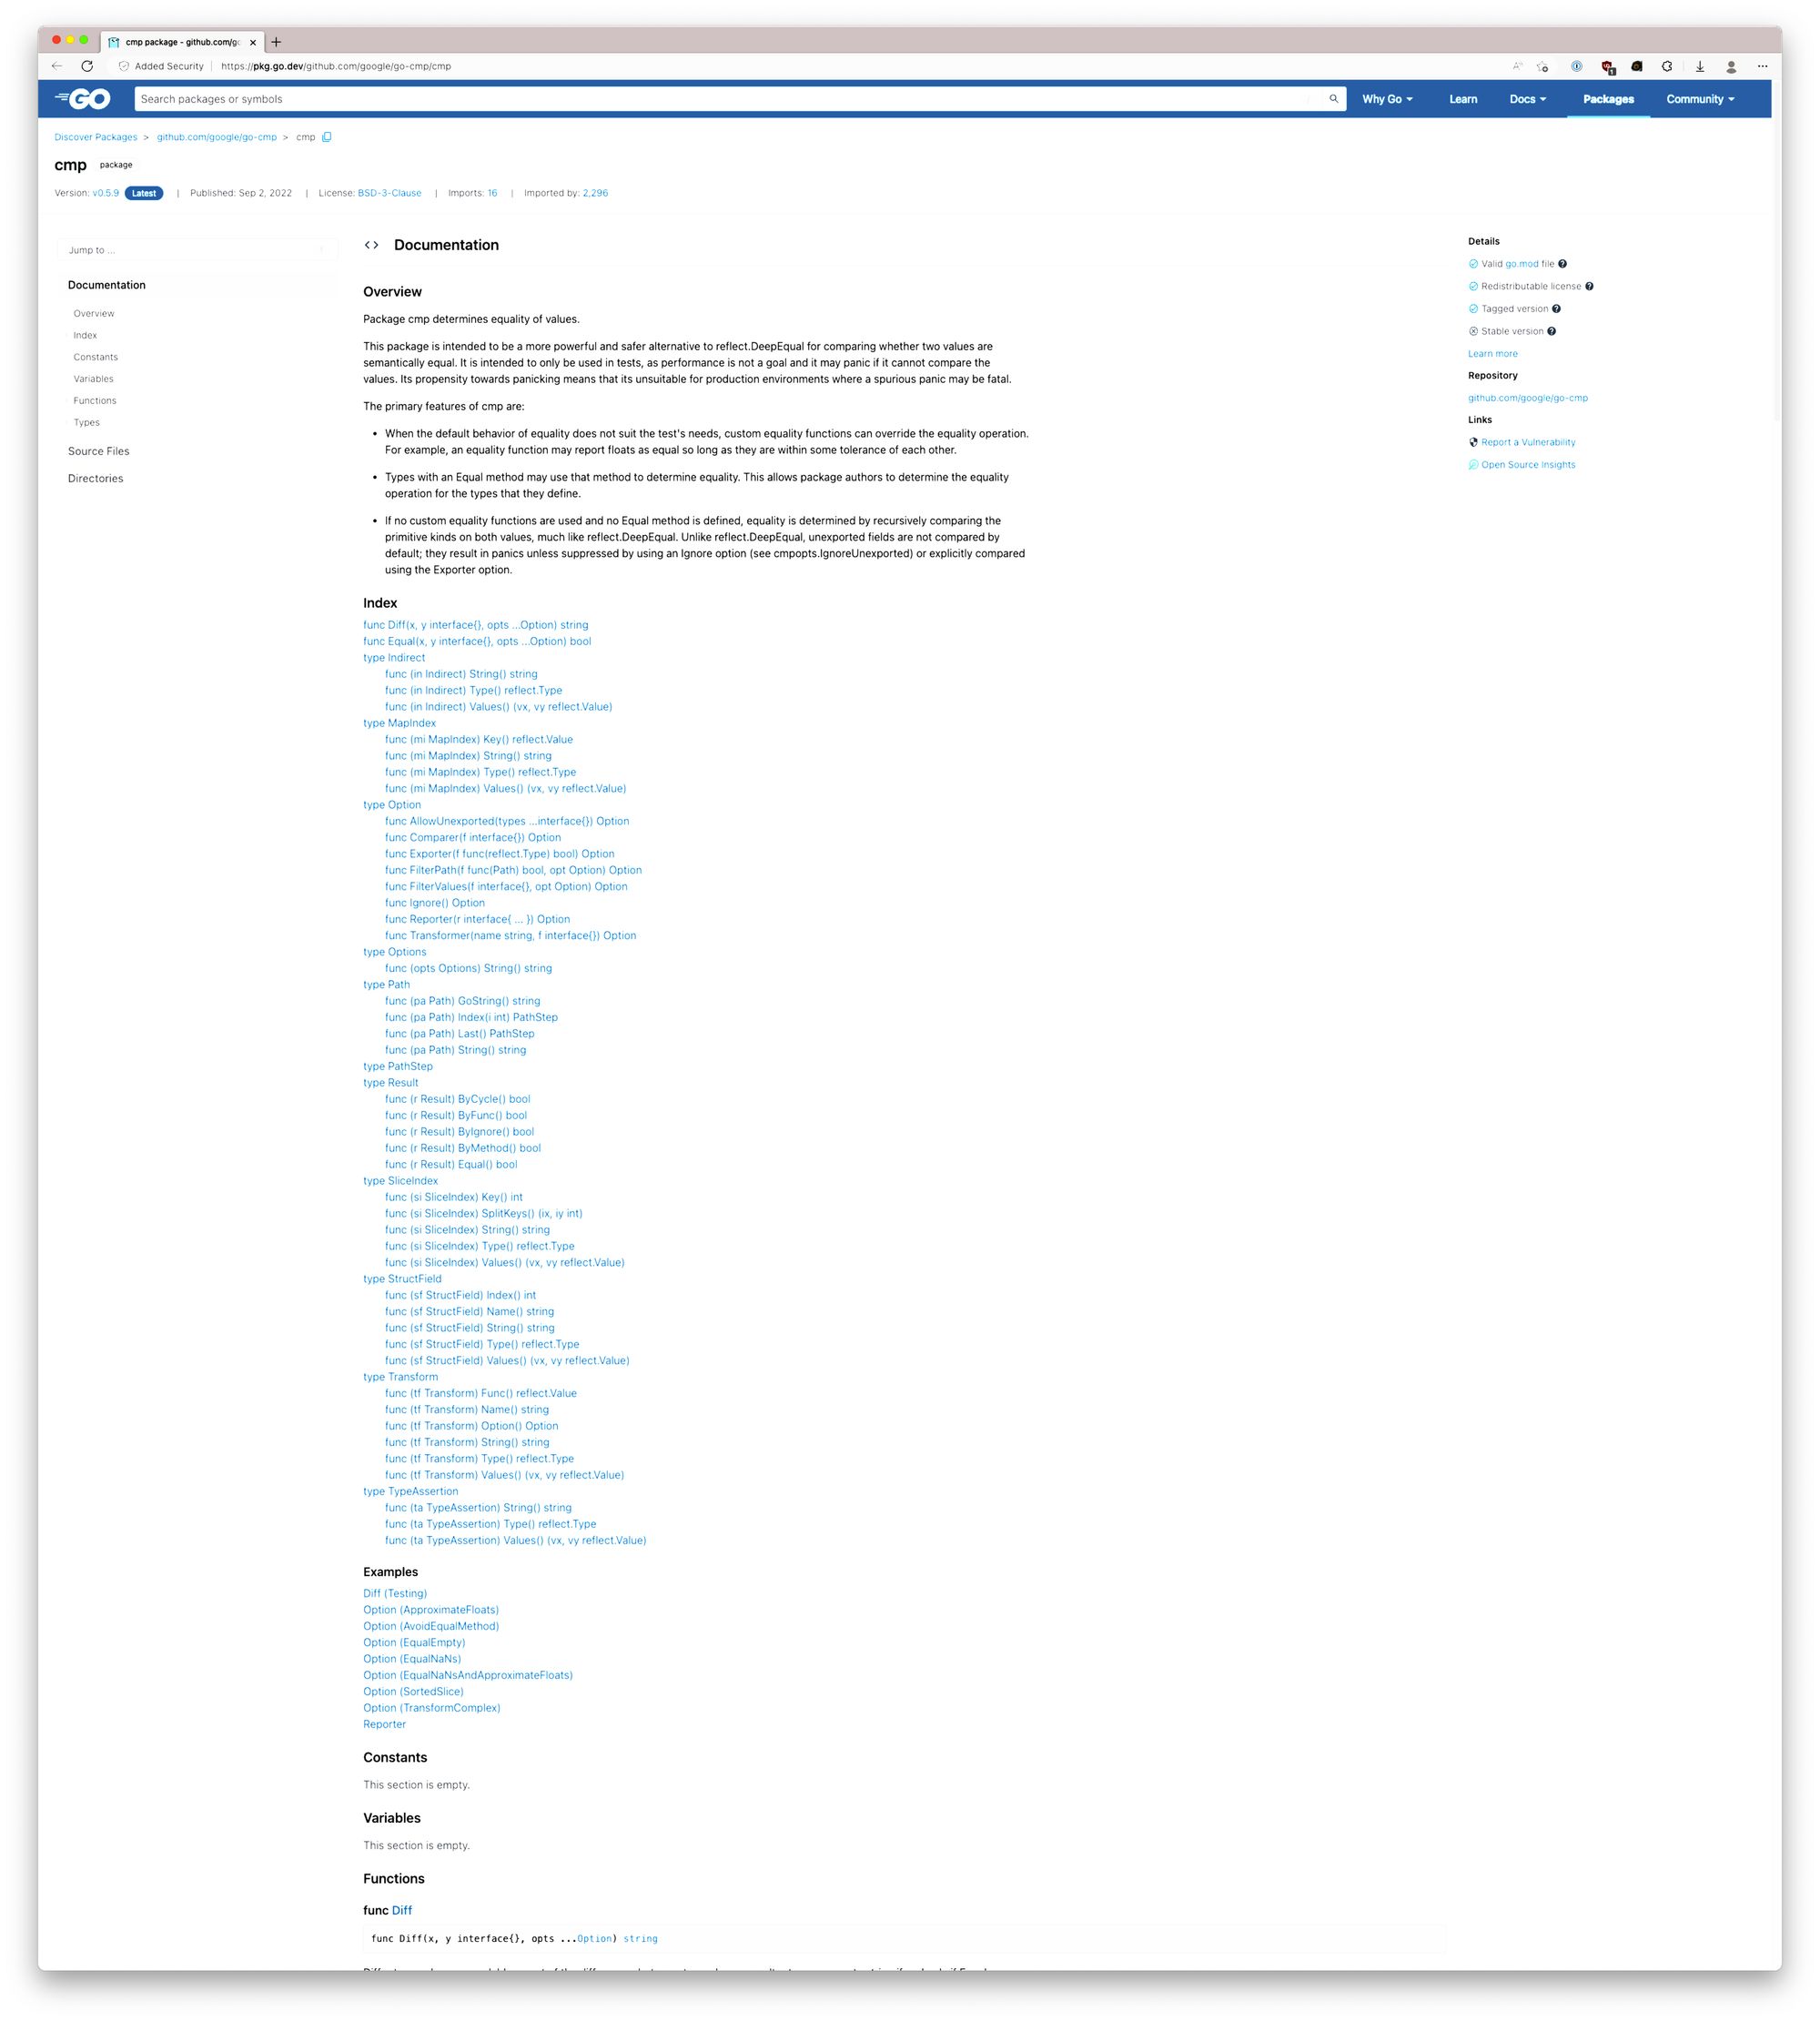Click the Report a Vulnerability shield icon
Viewport: 1820px width, 2021px height.
(1473, 442)
